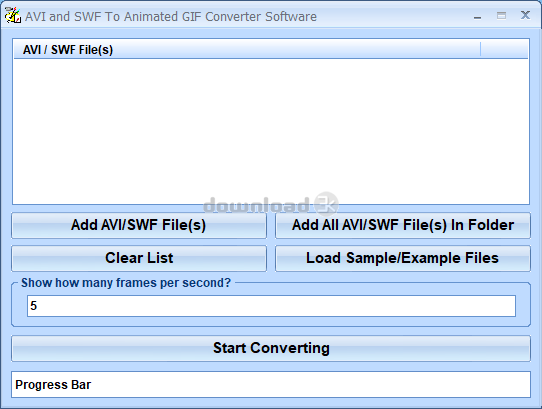Load Sample/Example Files
This screenshot has height=409, width=542.
pos(403,258)
